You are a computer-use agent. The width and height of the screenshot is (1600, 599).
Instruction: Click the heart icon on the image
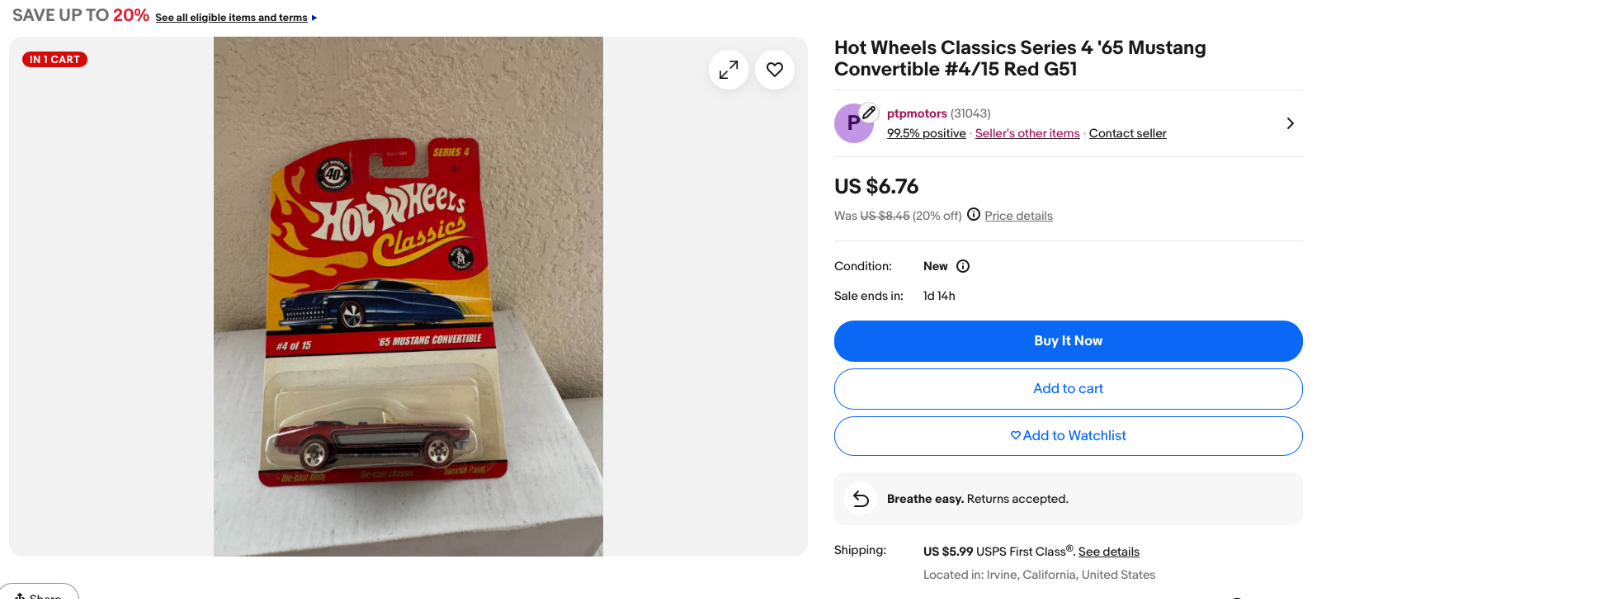pos(774,69)
